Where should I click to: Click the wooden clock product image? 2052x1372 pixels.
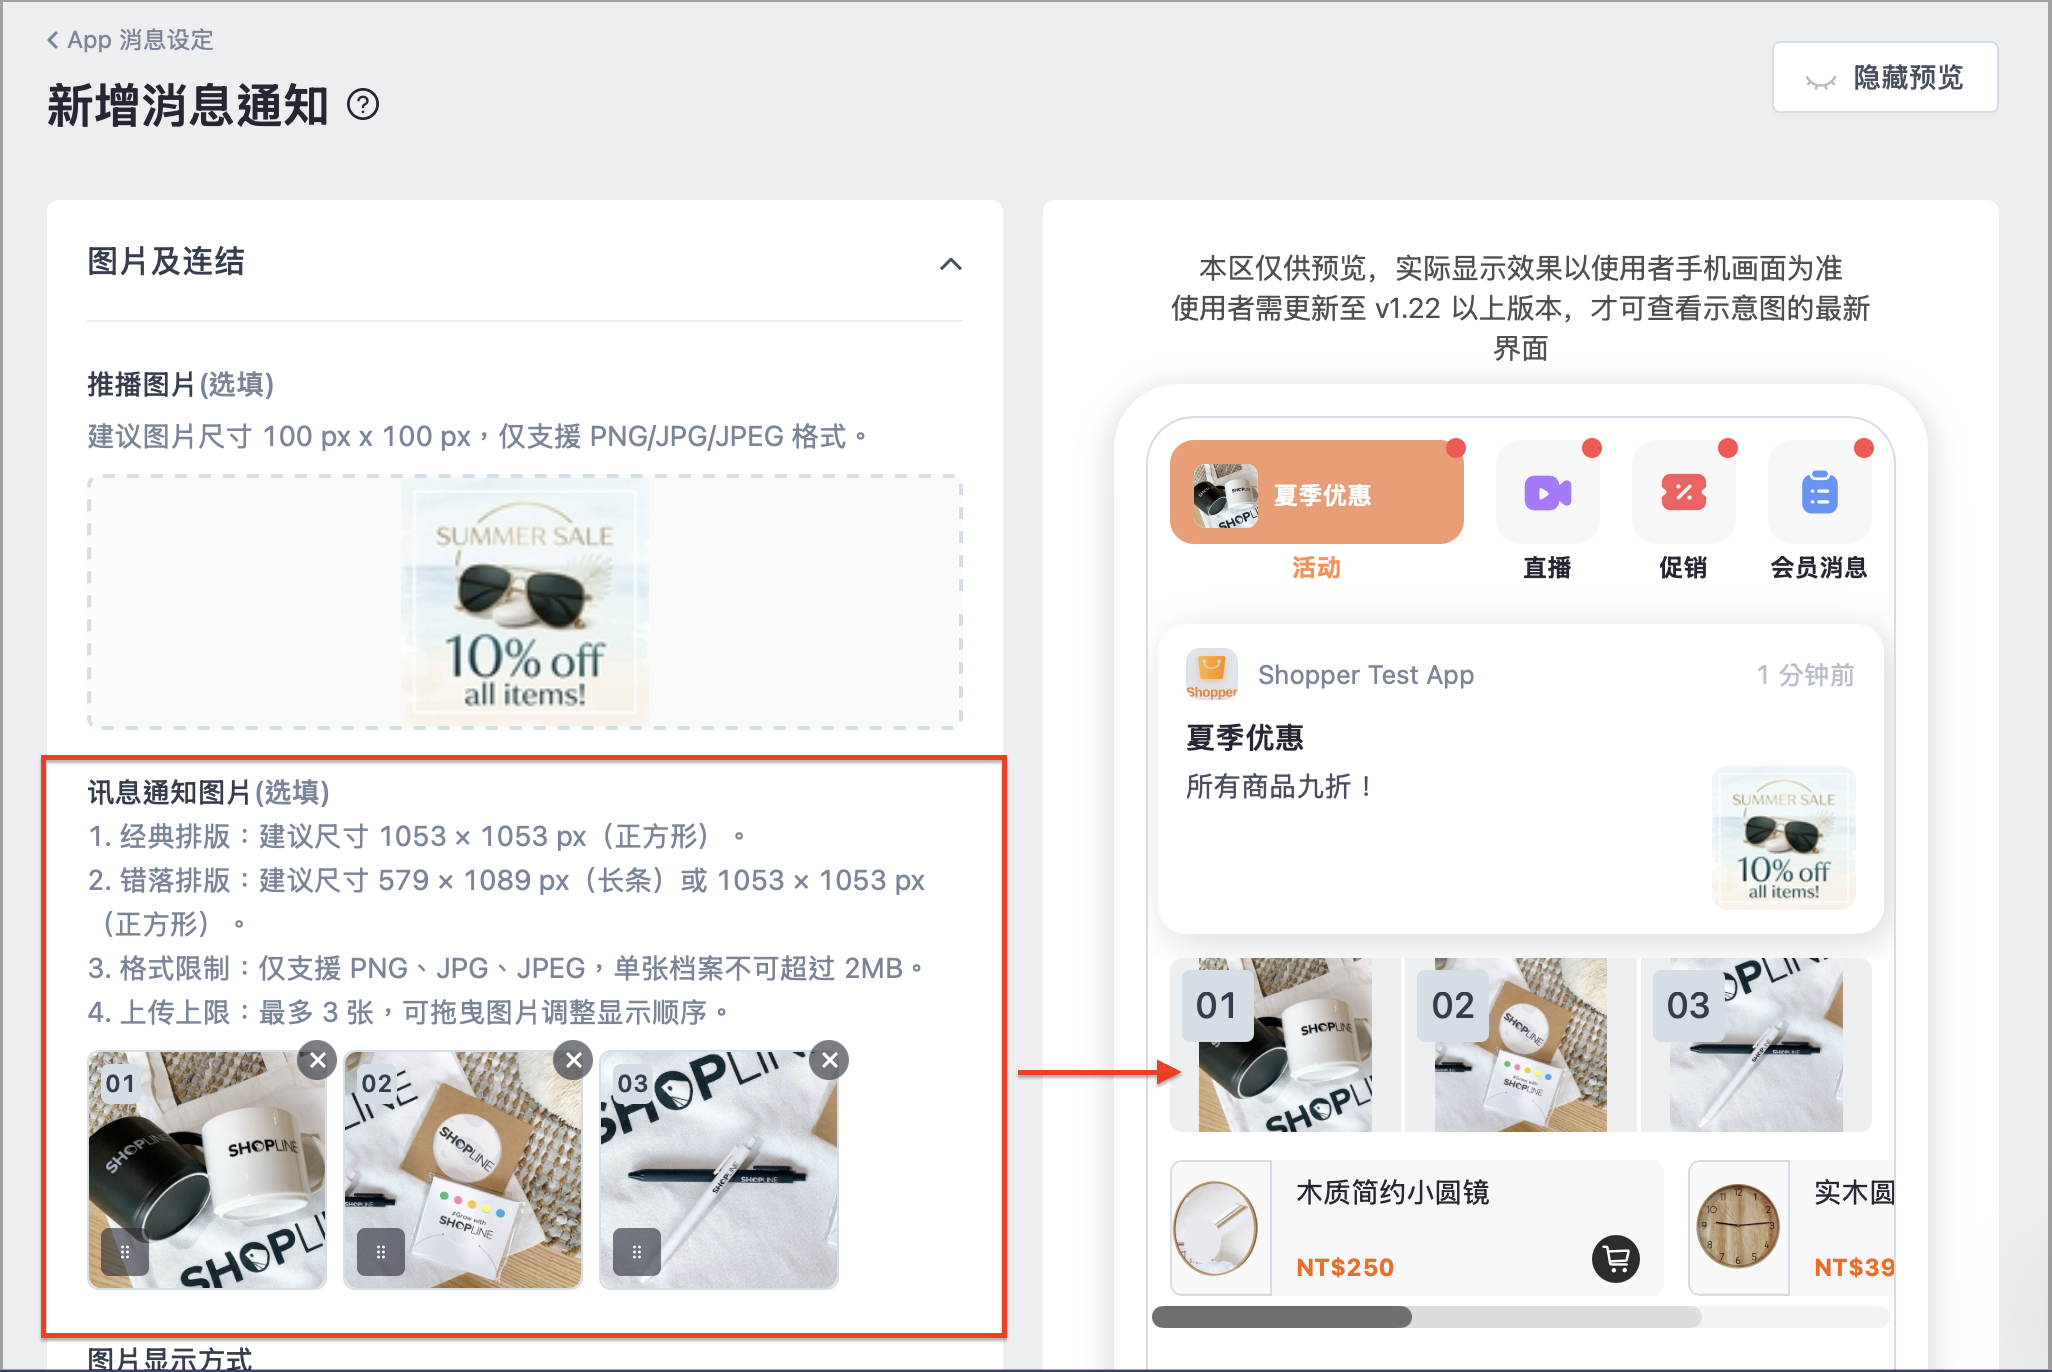(x=1739, y=1228)
